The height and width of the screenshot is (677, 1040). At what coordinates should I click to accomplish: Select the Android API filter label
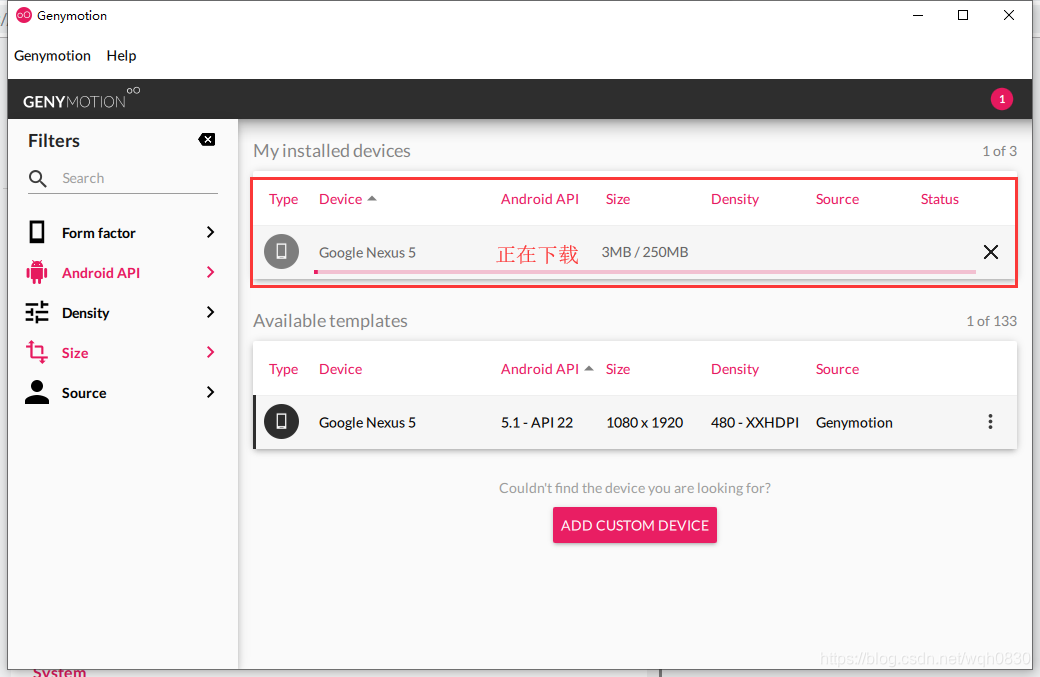click(101, 273)
